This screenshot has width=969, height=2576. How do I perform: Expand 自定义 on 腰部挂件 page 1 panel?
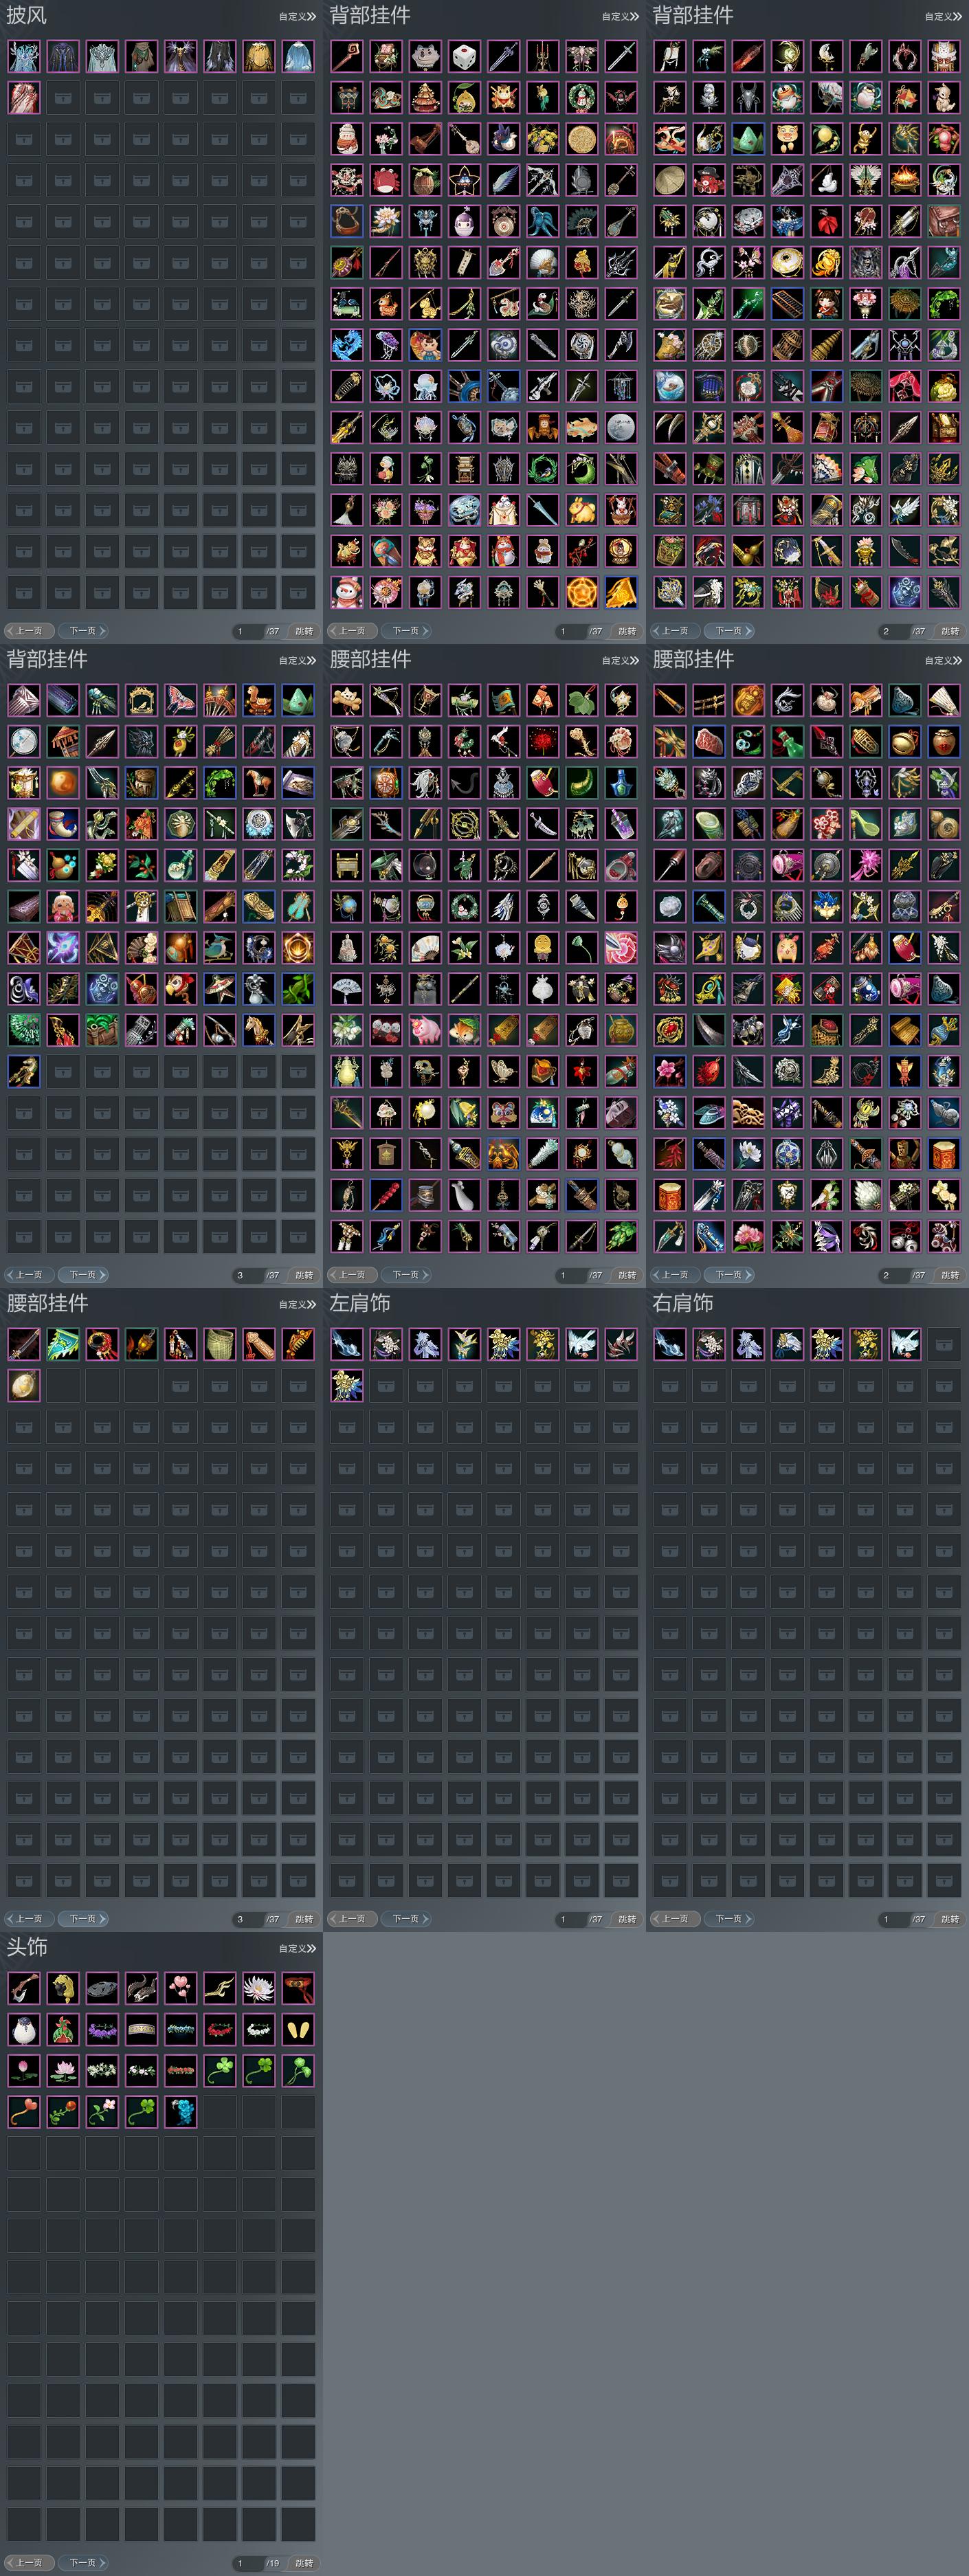(x=620, y=660)
